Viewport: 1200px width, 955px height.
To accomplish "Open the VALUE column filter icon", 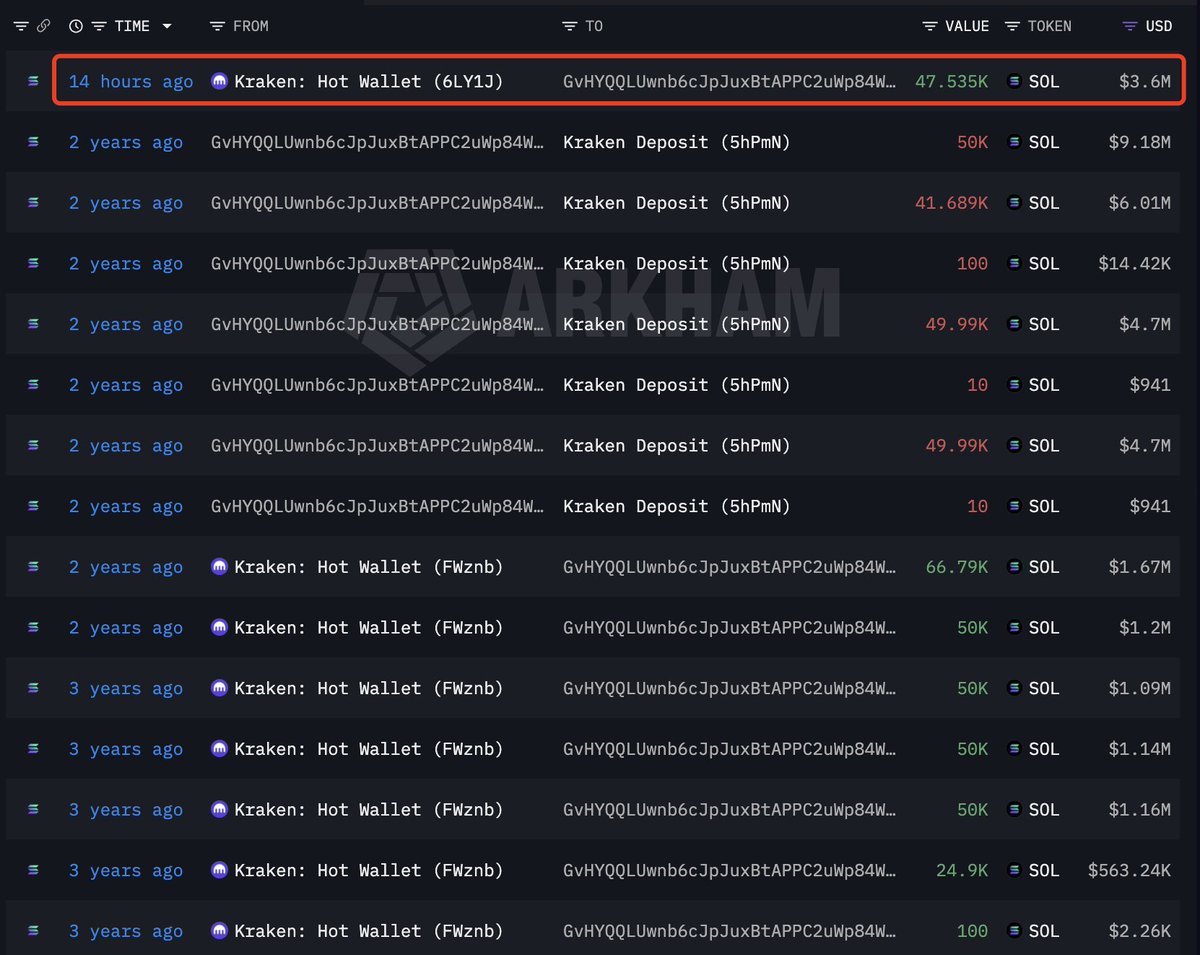I will [x=930, y=26].
